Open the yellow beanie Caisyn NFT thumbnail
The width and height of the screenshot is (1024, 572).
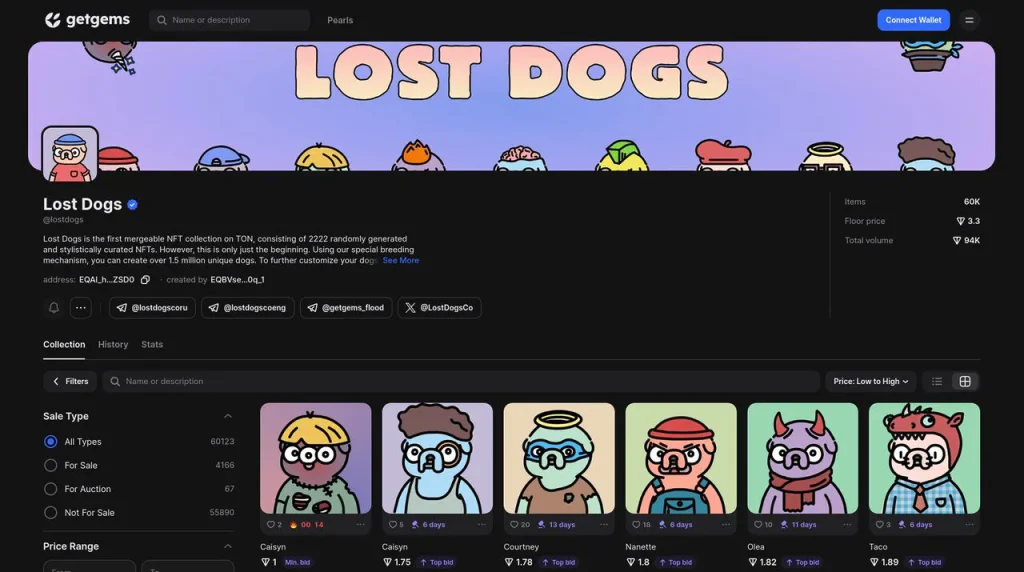[x=315, y=458]
